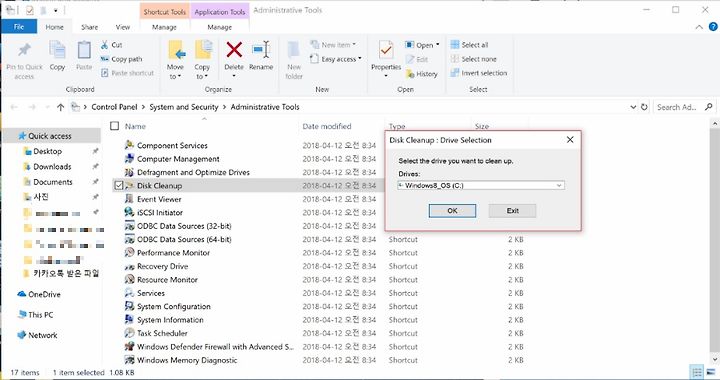This screenshot has width=720, height=380.
Task: Click the red Delete icon
Action: click(234, 50)
